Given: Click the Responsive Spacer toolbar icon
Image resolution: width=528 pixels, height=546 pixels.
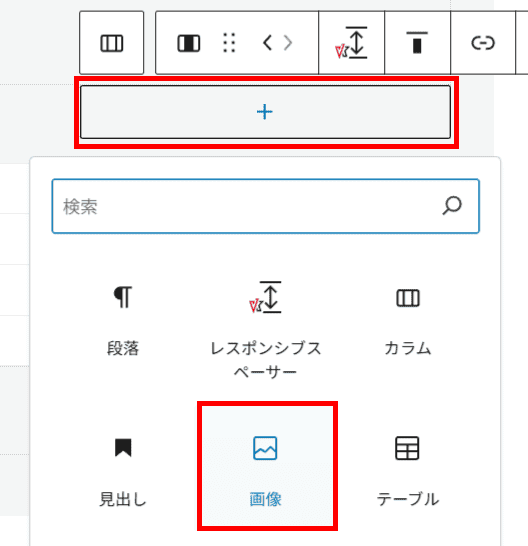Looking at the screenshot, I should [351, 43].
